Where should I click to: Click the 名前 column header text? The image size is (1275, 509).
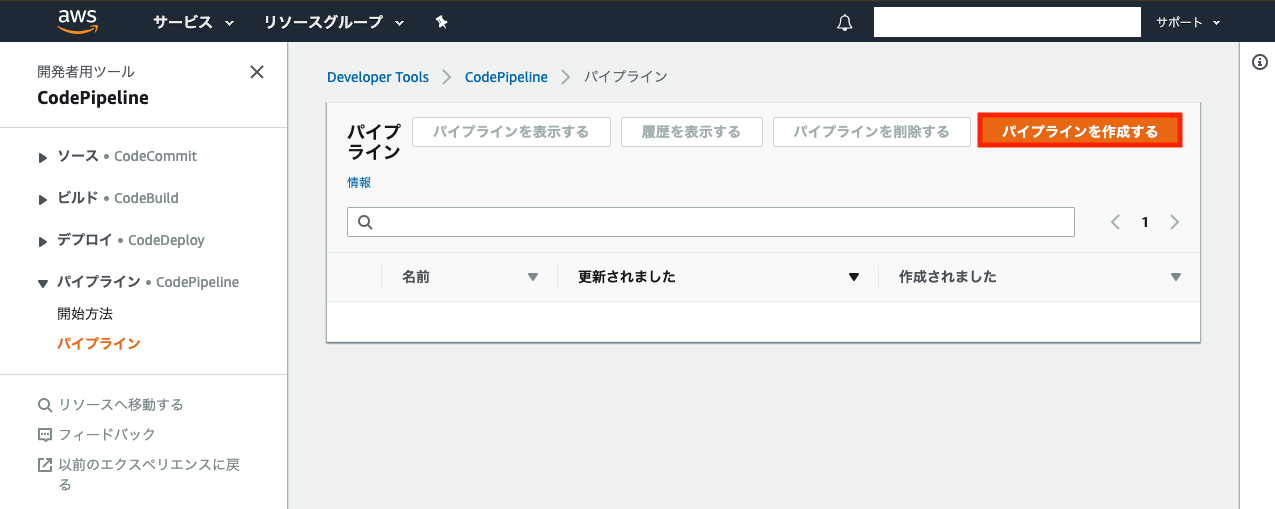pos(416,277)
